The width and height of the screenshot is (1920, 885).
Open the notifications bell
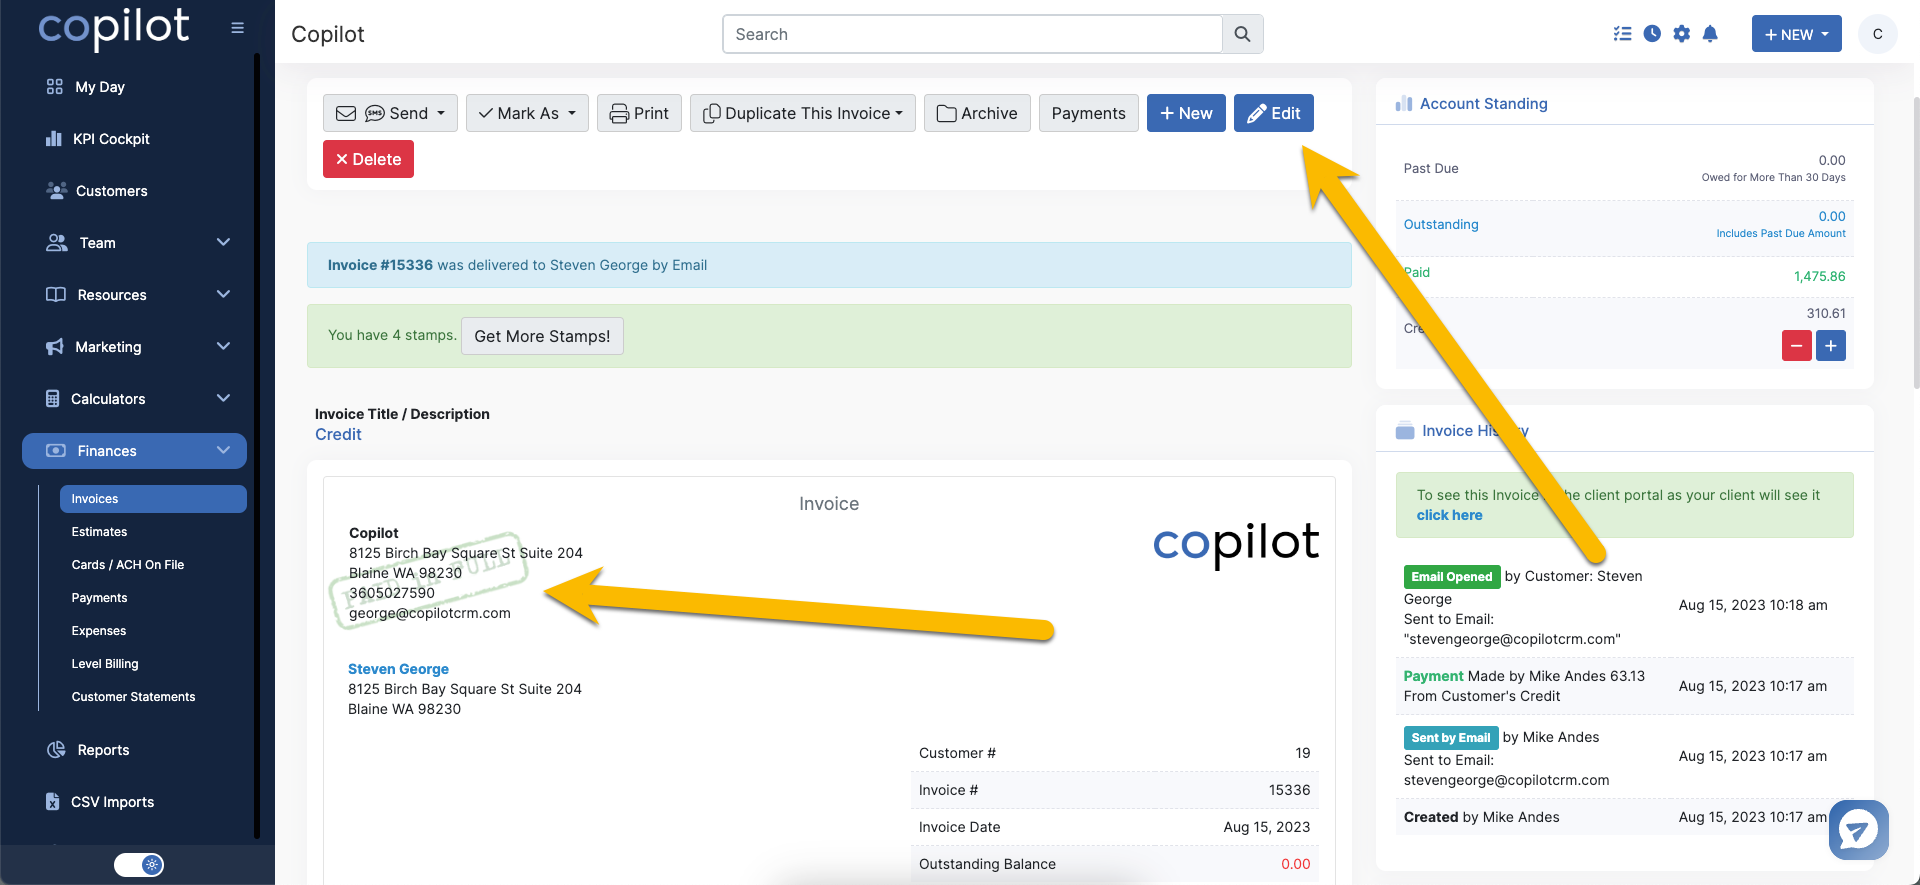1710,34
